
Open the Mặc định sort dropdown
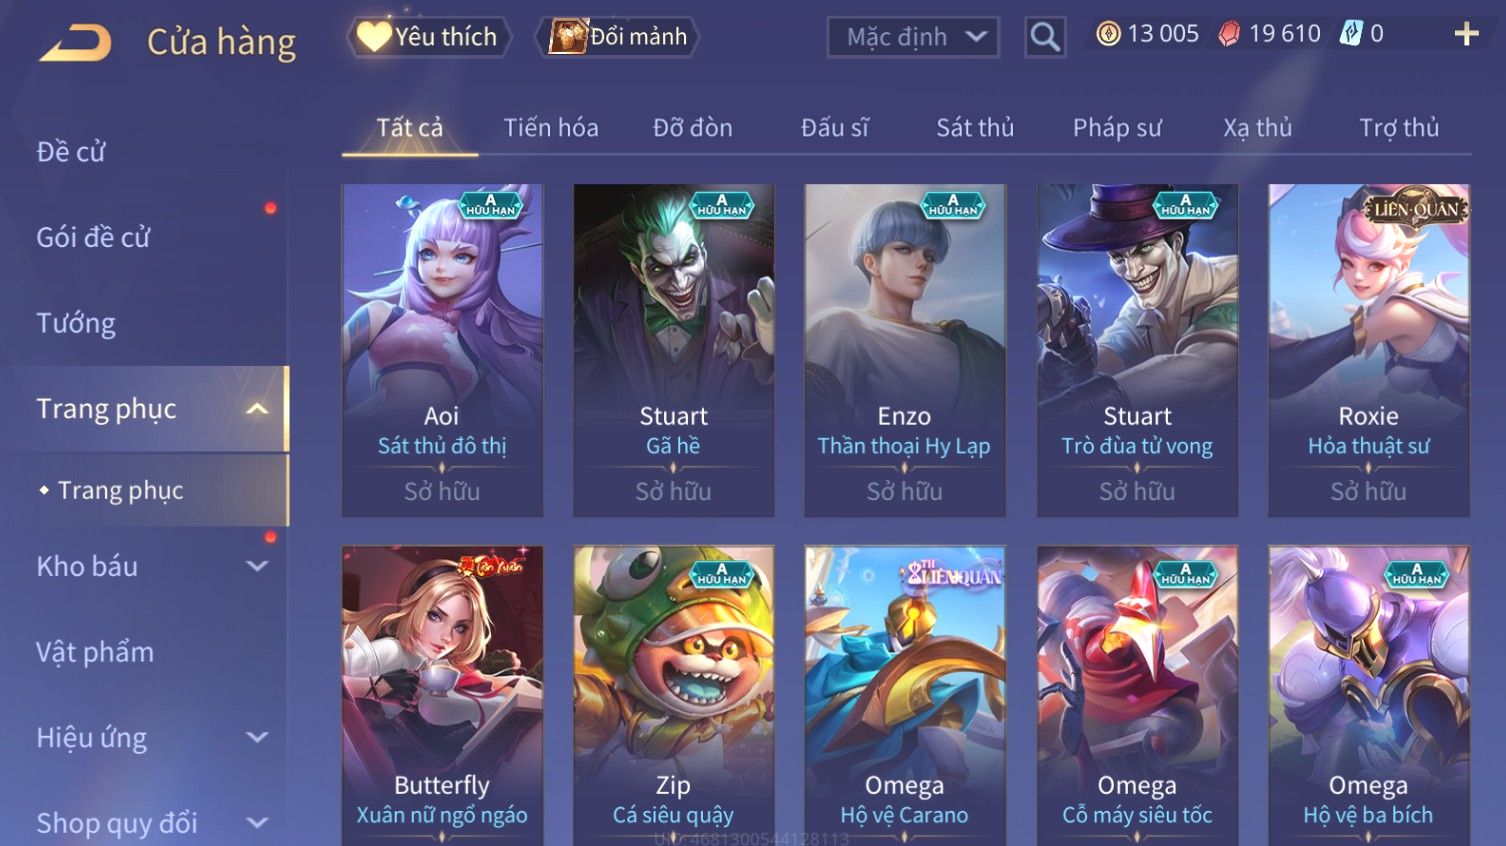tap(913, 37)
